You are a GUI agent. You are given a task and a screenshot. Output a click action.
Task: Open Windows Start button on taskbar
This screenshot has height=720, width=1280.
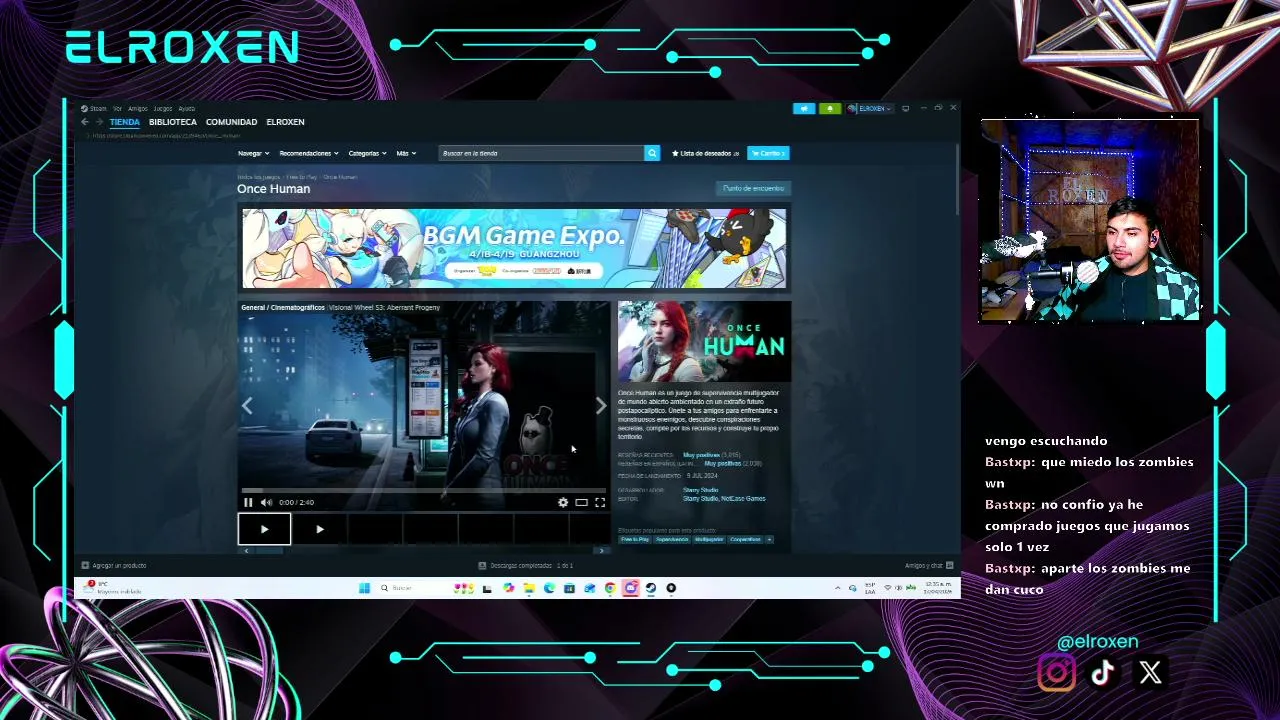[364, 588]
